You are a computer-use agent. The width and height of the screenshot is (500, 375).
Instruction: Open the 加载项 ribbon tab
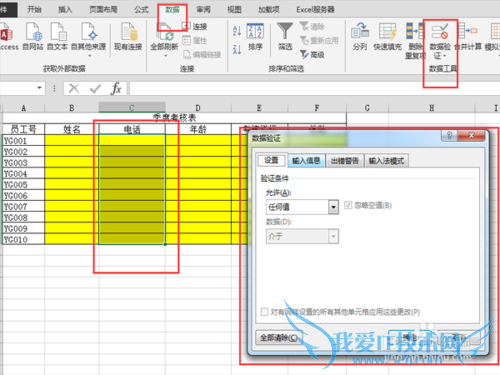tap(269, 10)
